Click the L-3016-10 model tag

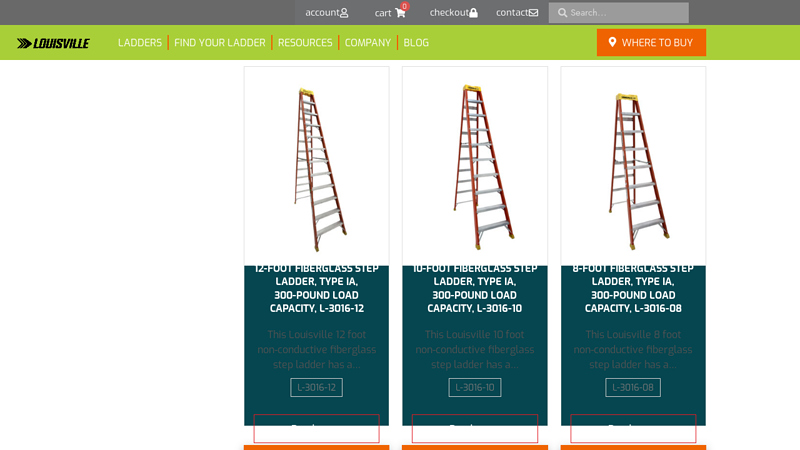tap(474, 387)
